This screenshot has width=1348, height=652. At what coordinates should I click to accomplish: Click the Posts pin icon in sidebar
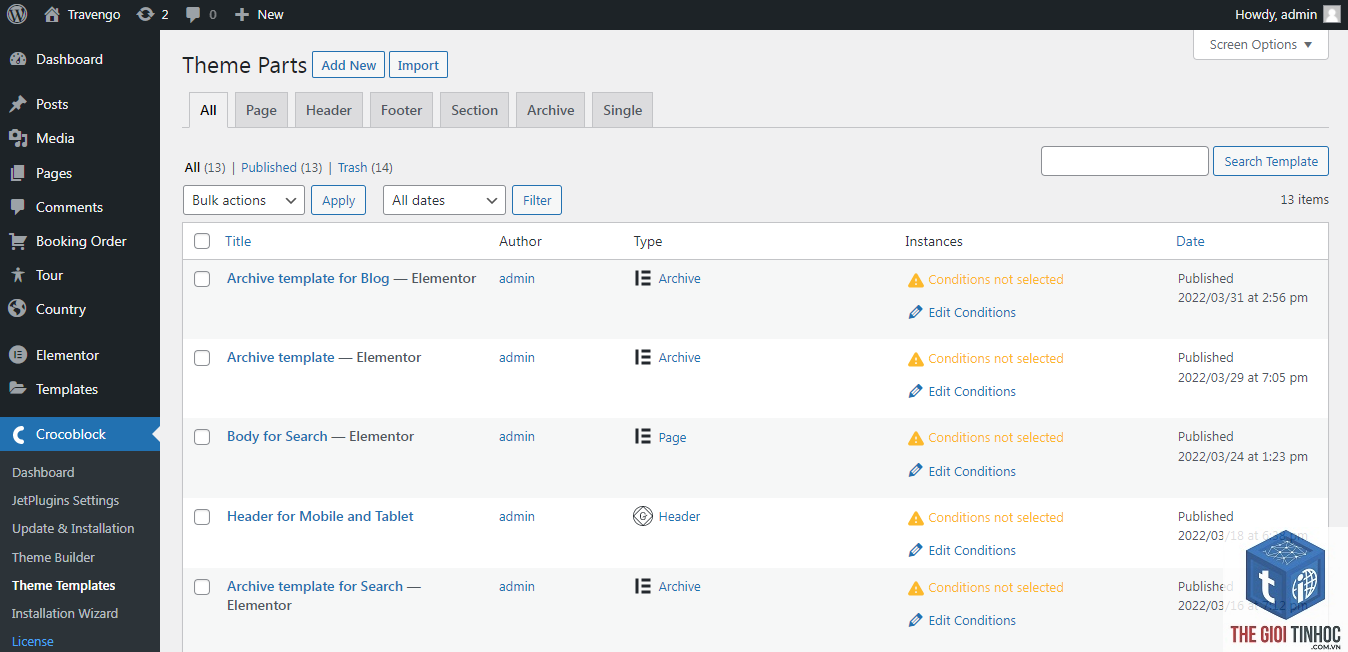(17, 104)
